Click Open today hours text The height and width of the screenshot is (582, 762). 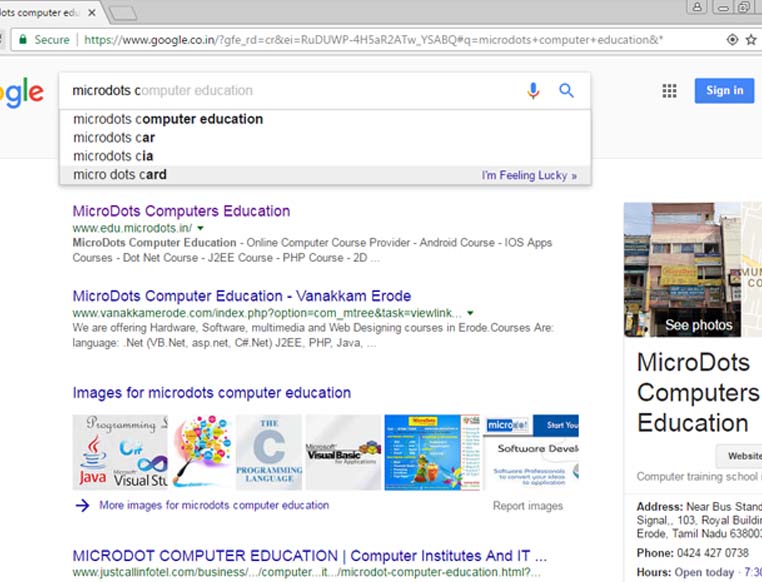704,572
